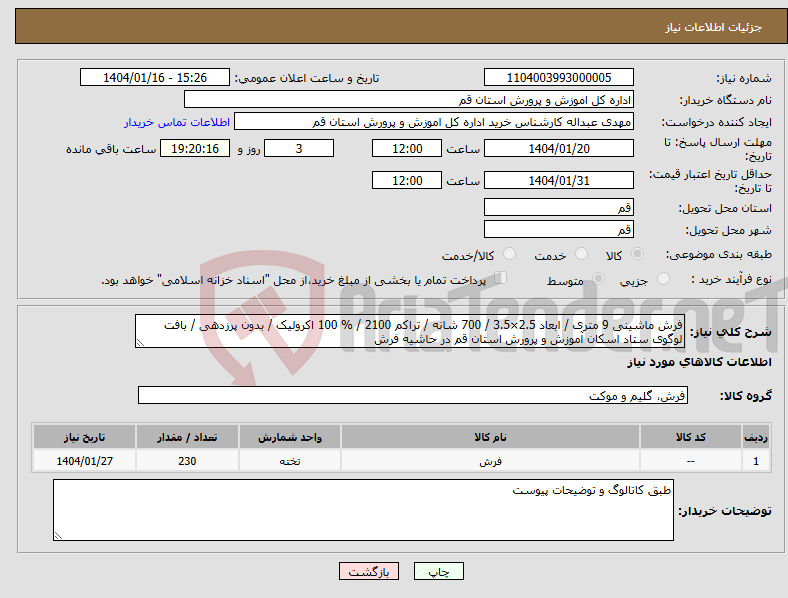Click the request creator name field
Image resolution: width=788 pixels, height=598 pixels.
pyautogui.click(x=434, y=122)
